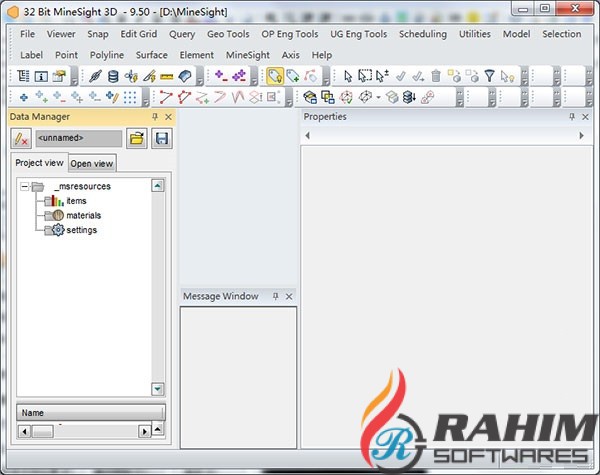Select the items folder in the tree
Screen dimensions: 600x475
tap(65, 201)
